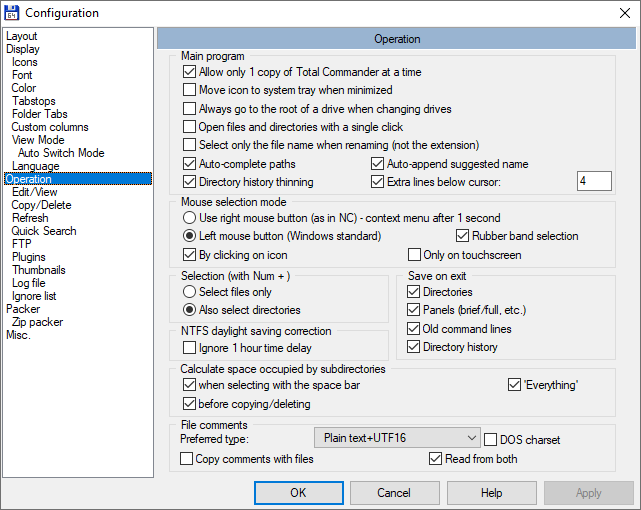This screenshot has width=641, height=510.
Task: Select Quick Search in the tree
Action: pos(44,231)
